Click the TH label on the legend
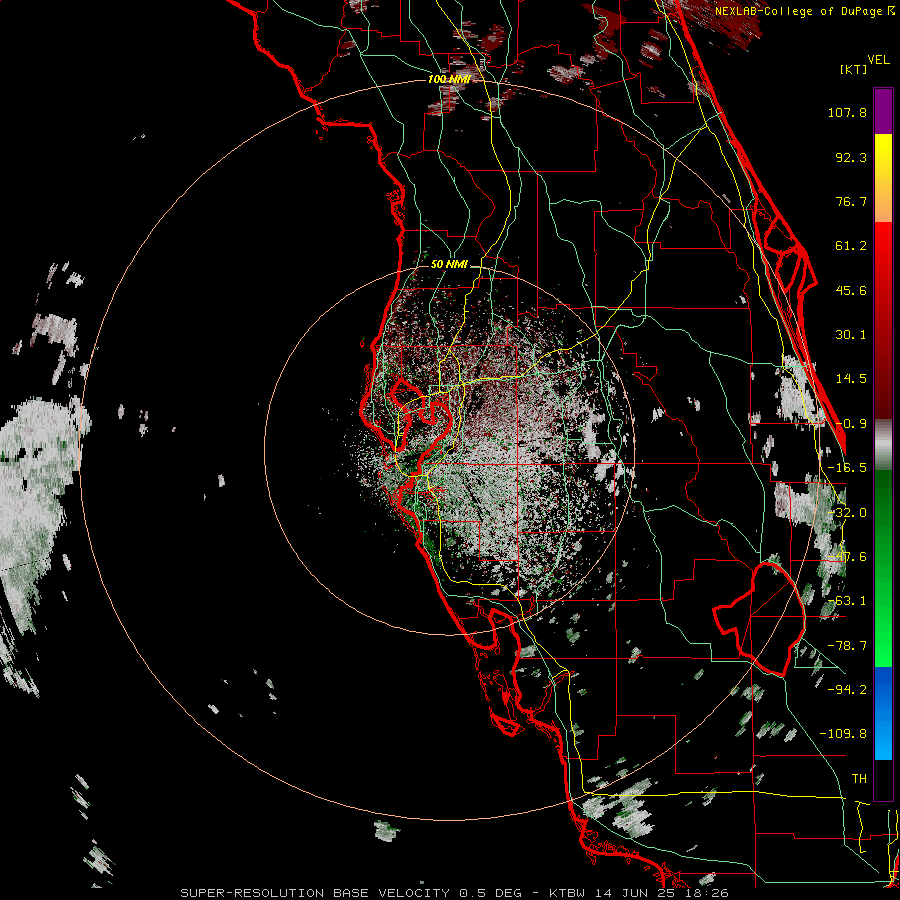 click(859, 779)
